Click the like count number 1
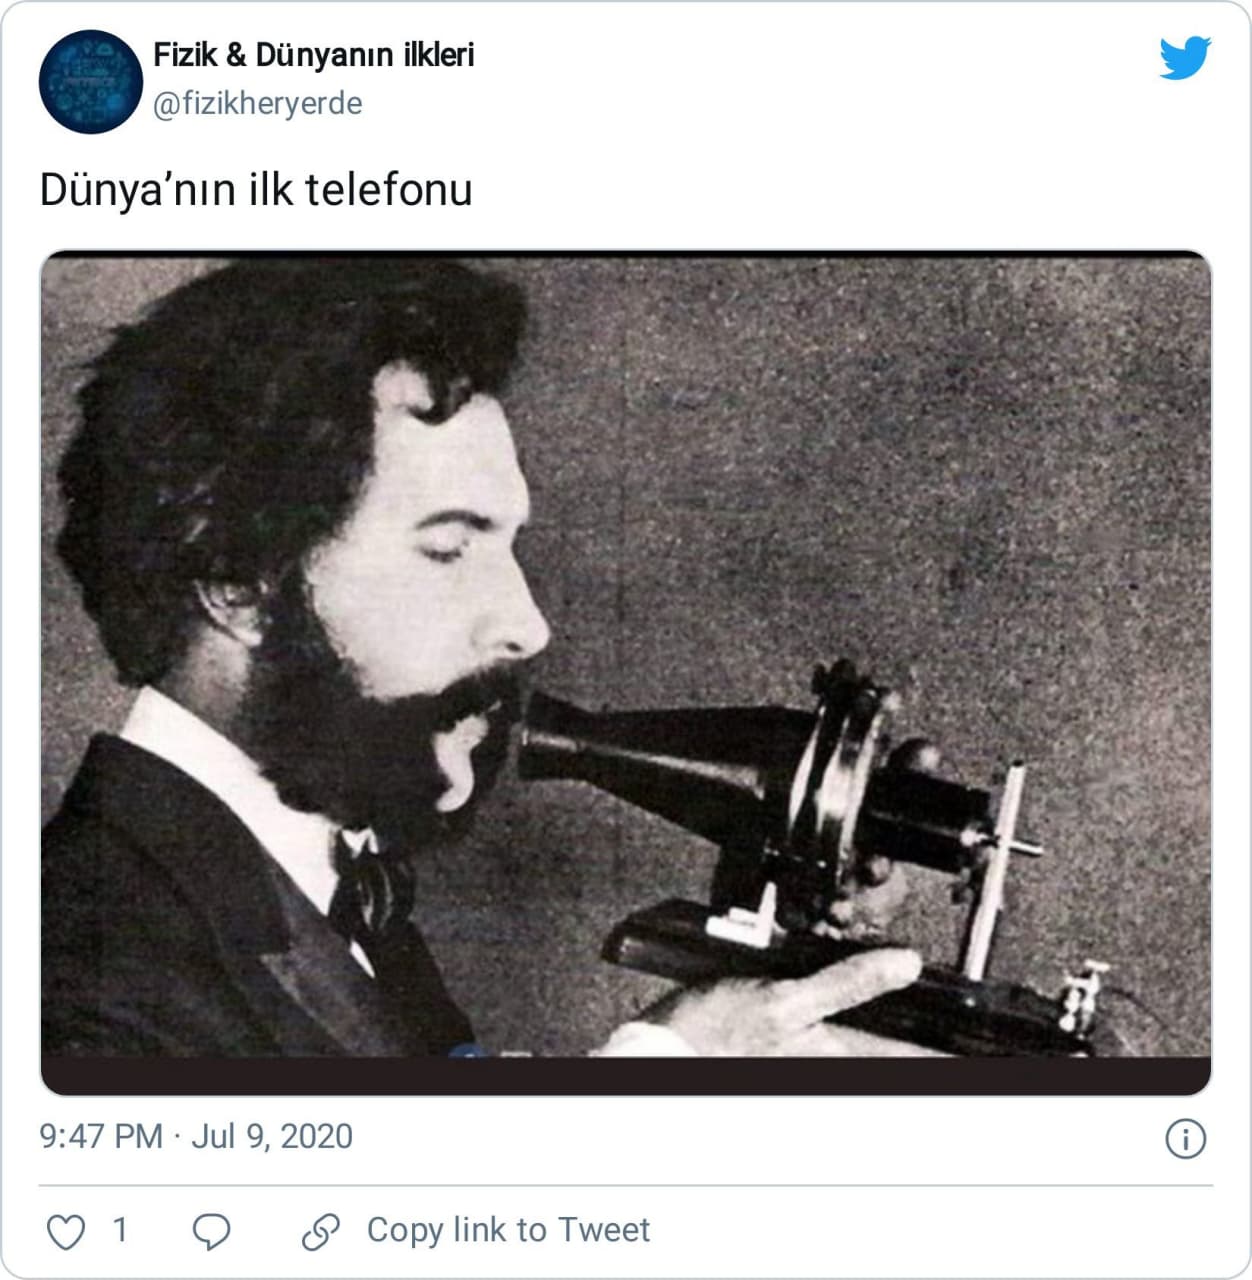Screen dimensions: 1252x1280 (x=120, y=1230)
